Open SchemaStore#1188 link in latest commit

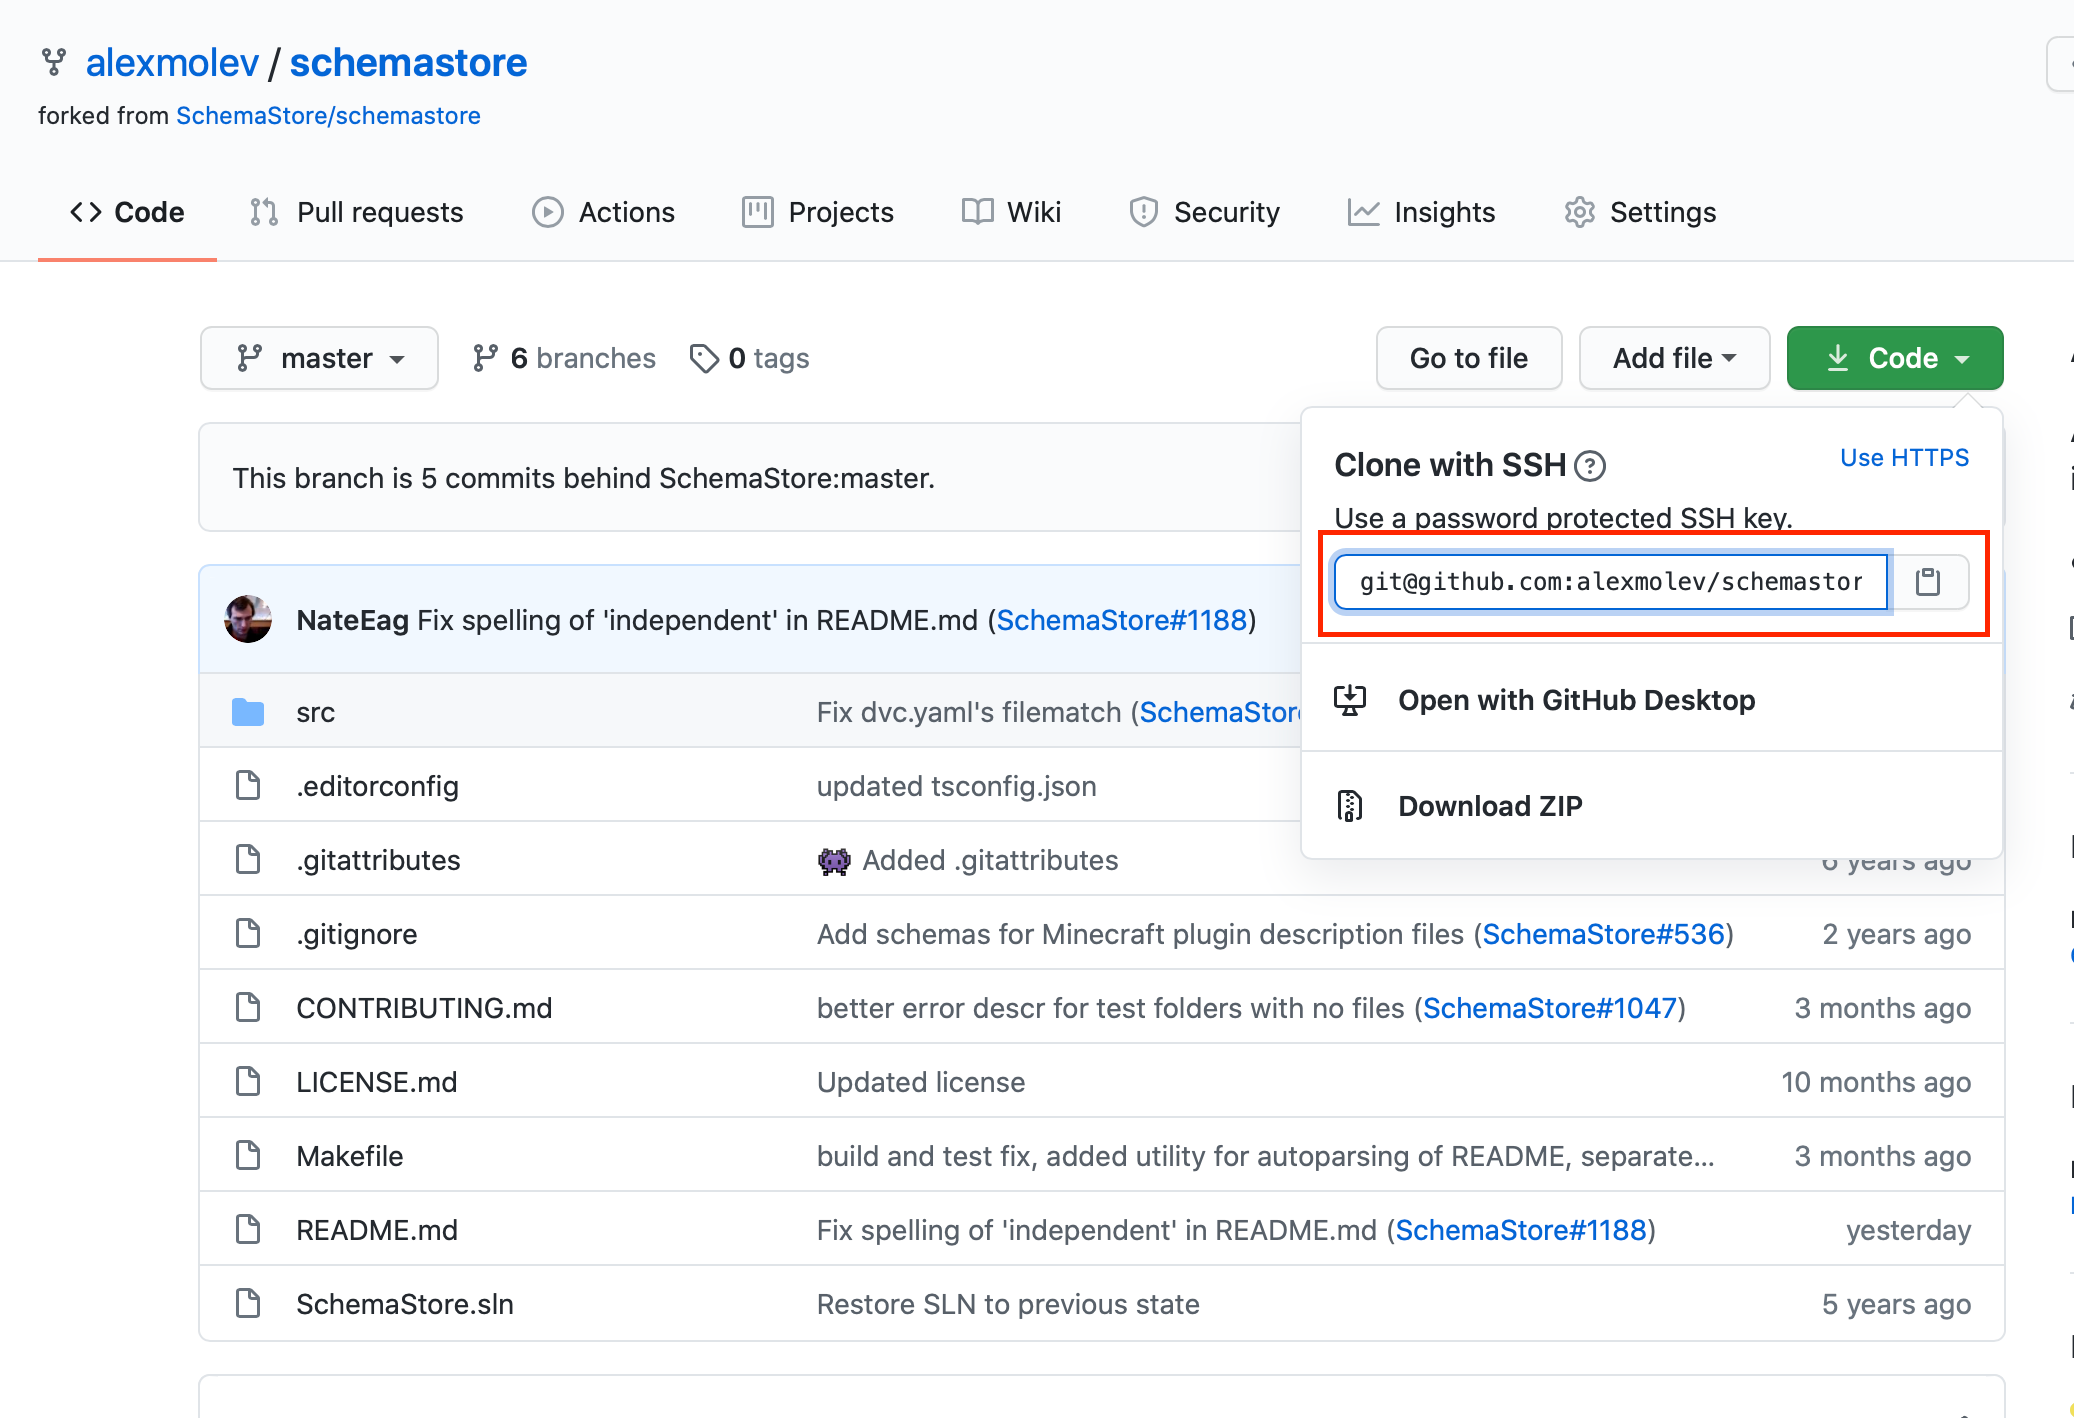coord(1122,620)
